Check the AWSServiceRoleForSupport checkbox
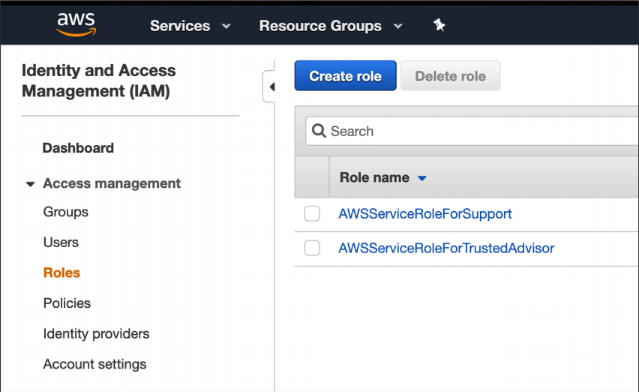 pos(312,214)
